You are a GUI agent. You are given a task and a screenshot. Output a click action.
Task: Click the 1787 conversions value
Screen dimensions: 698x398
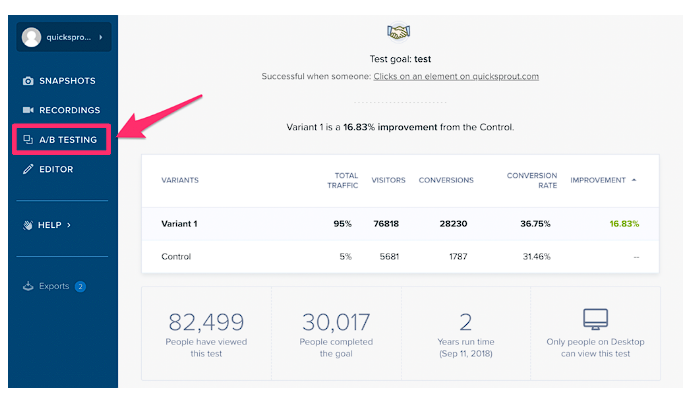[x=458, y=257]
